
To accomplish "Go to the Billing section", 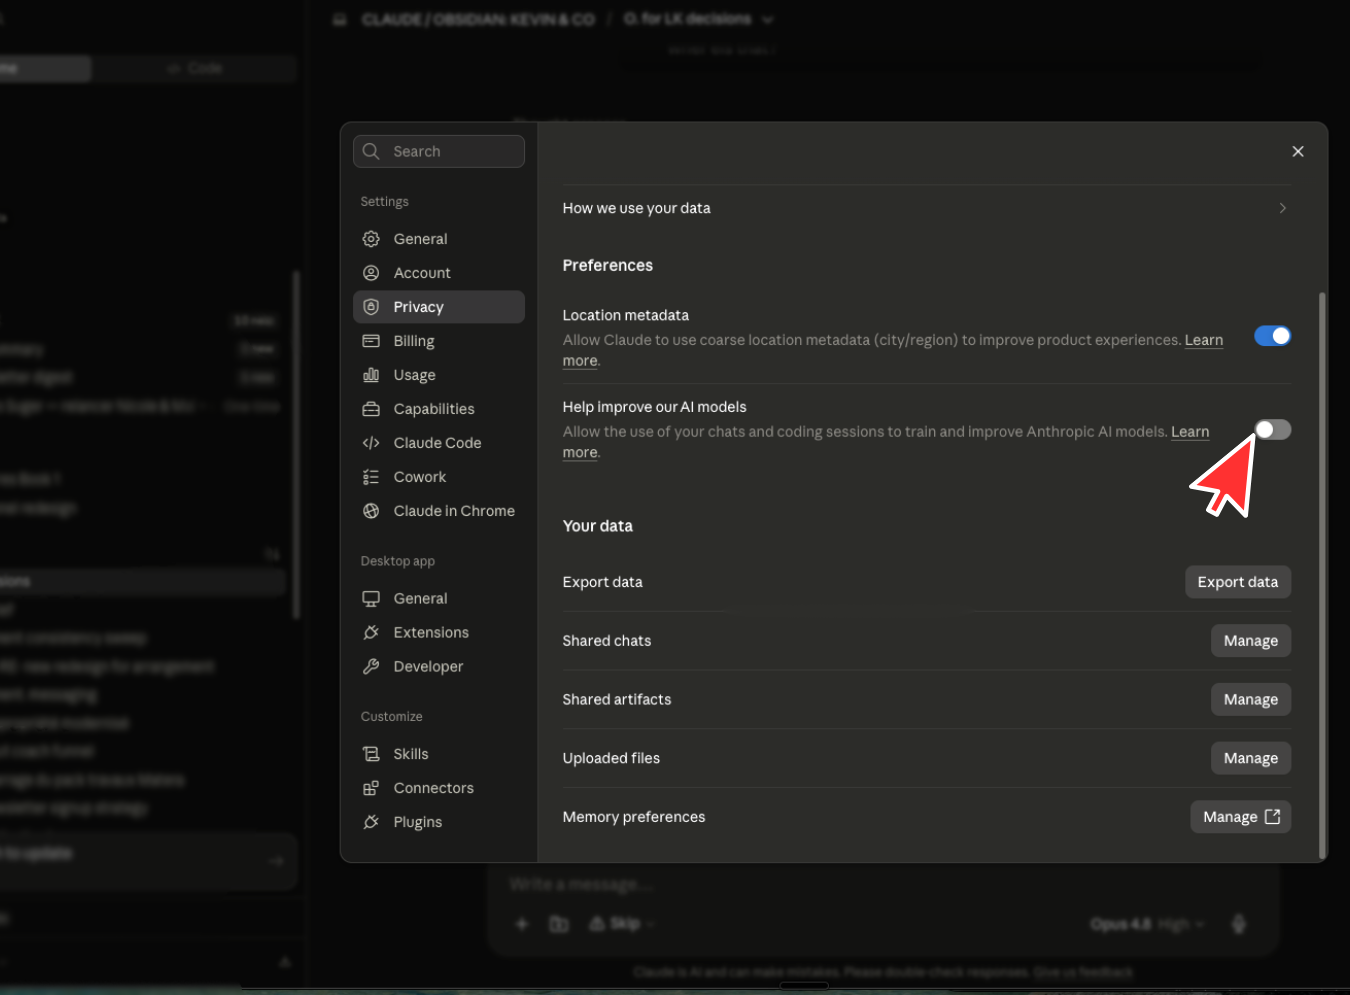I will click(438, 341).
